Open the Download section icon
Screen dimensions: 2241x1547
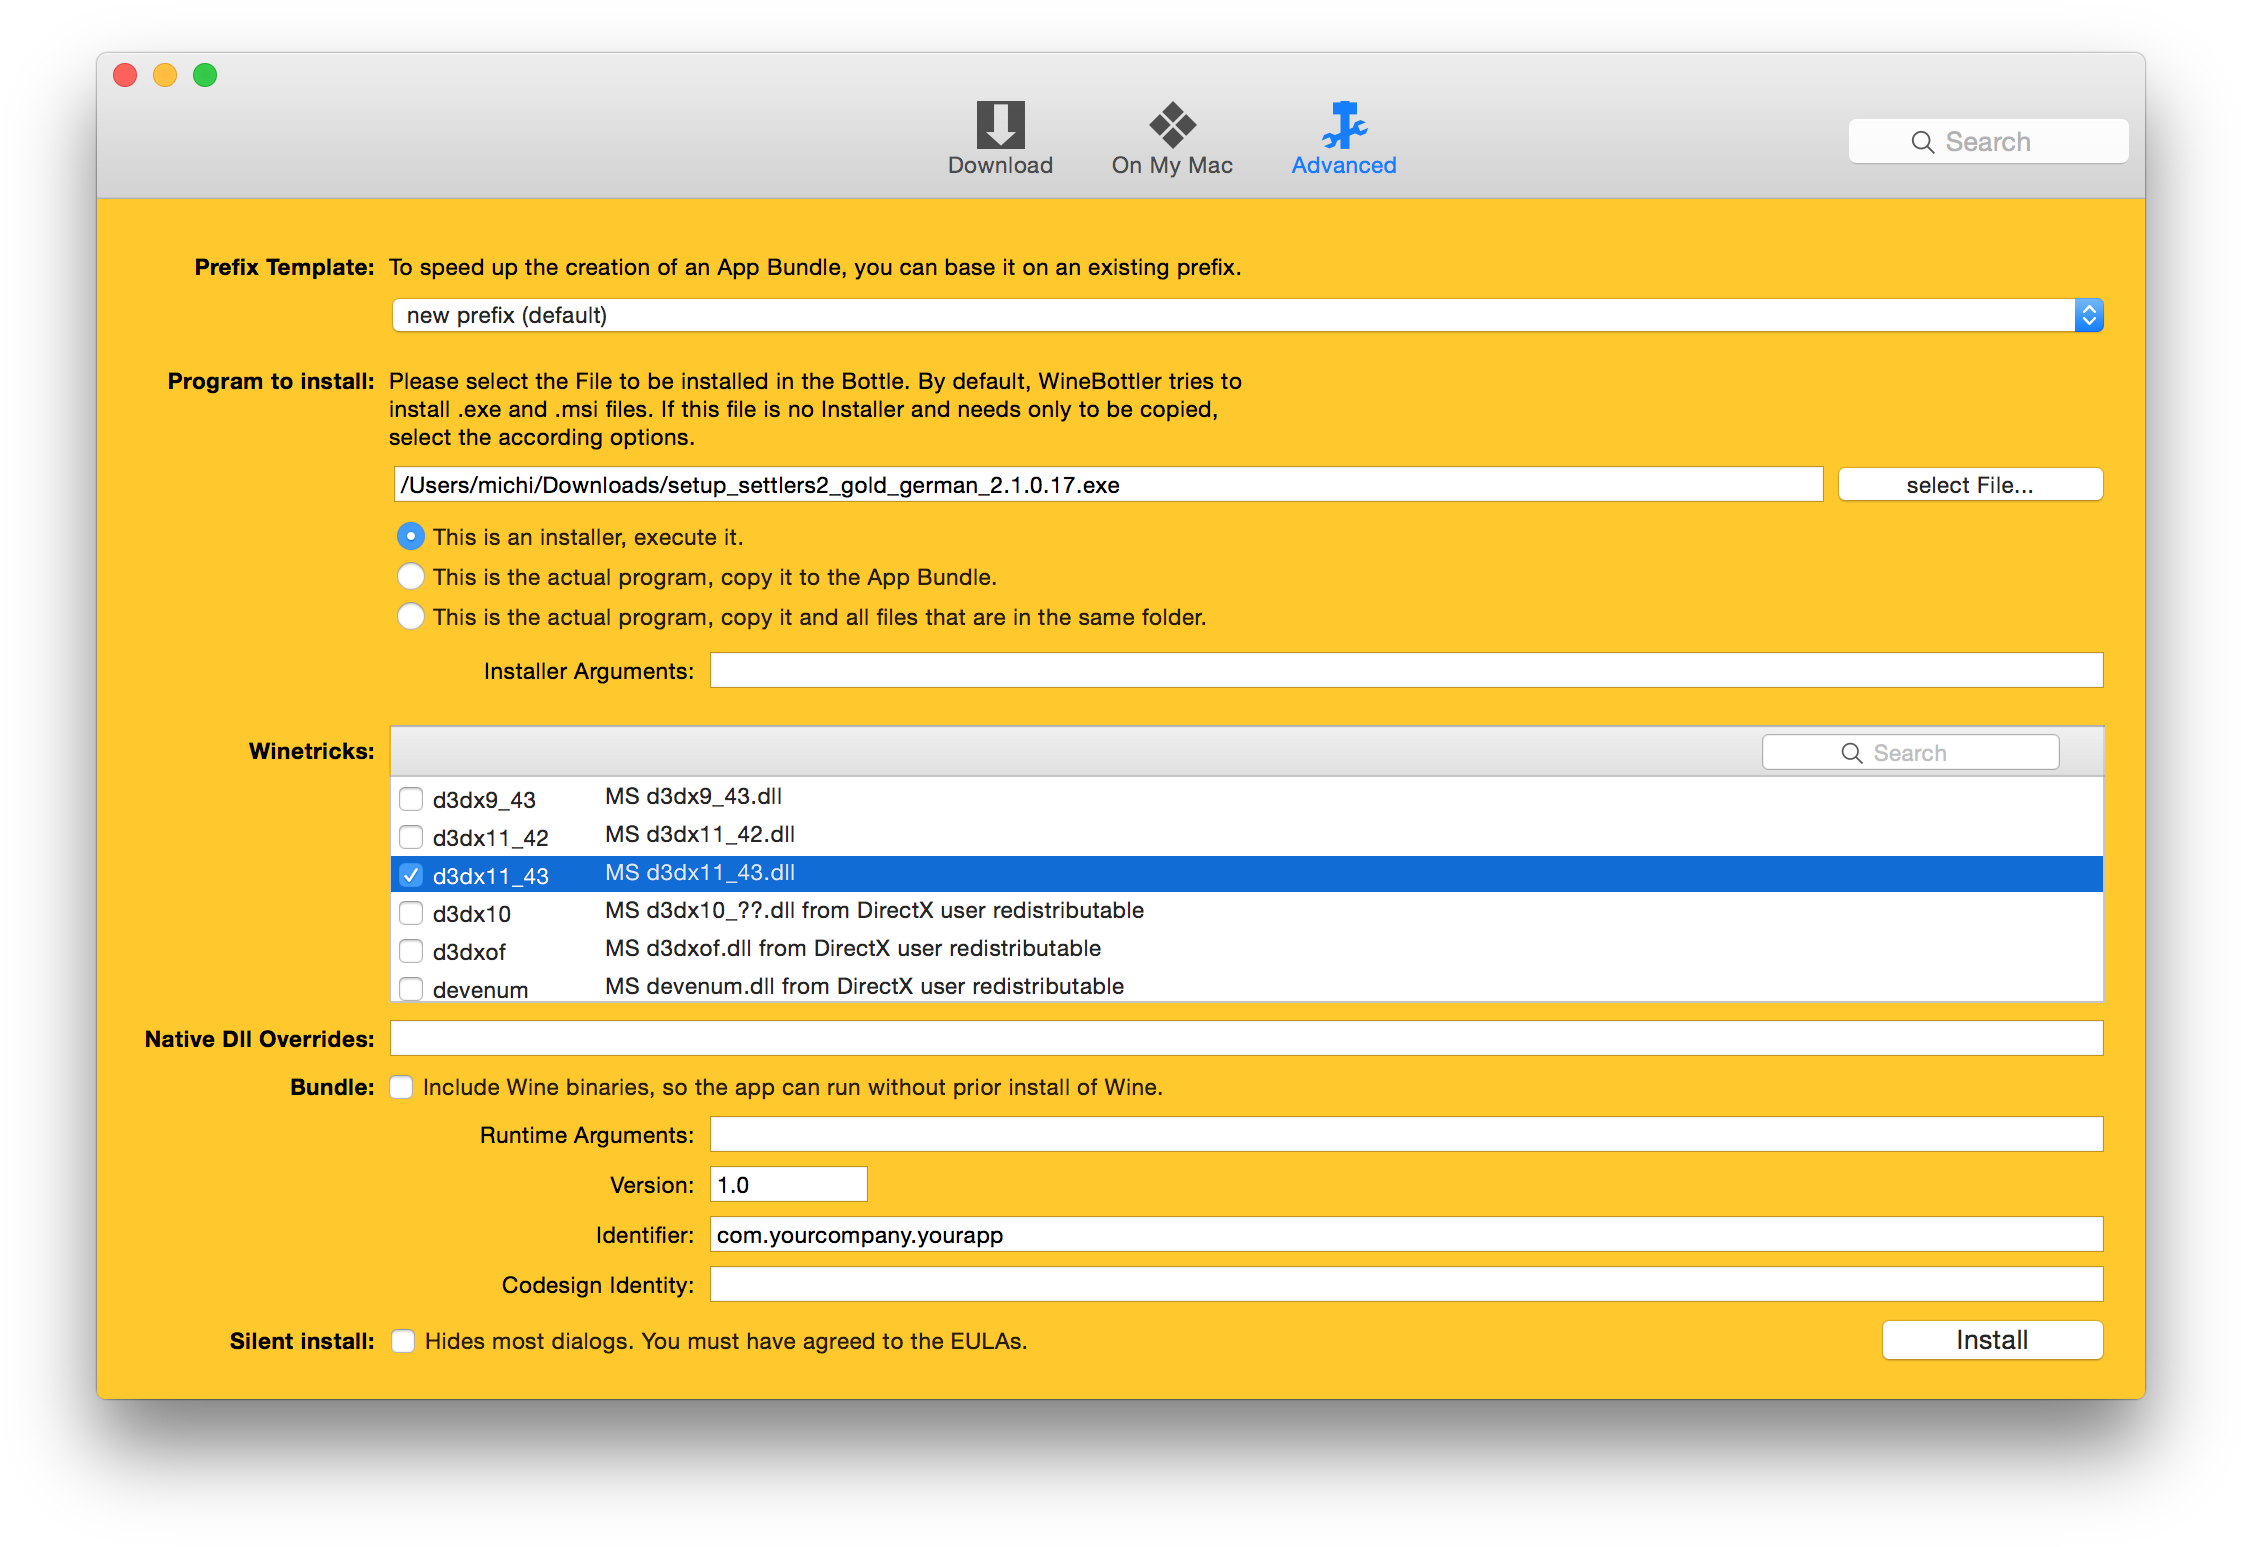tap(1000, 125)
